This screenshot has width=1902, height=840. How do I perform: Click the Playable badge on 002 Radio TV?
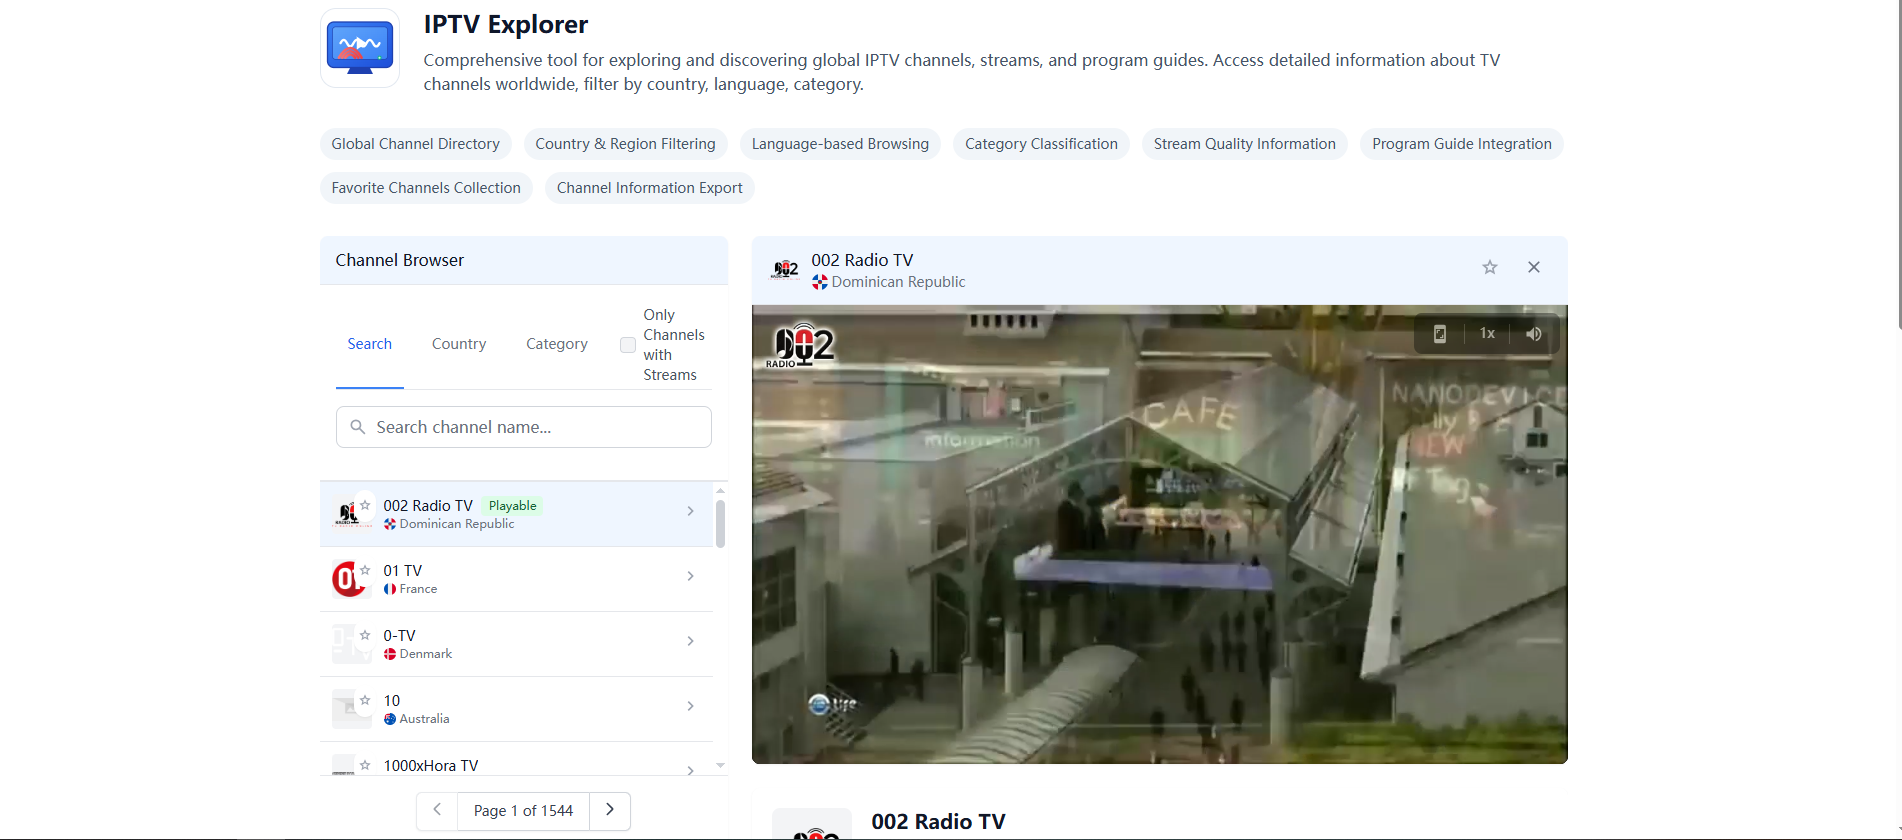512,506
